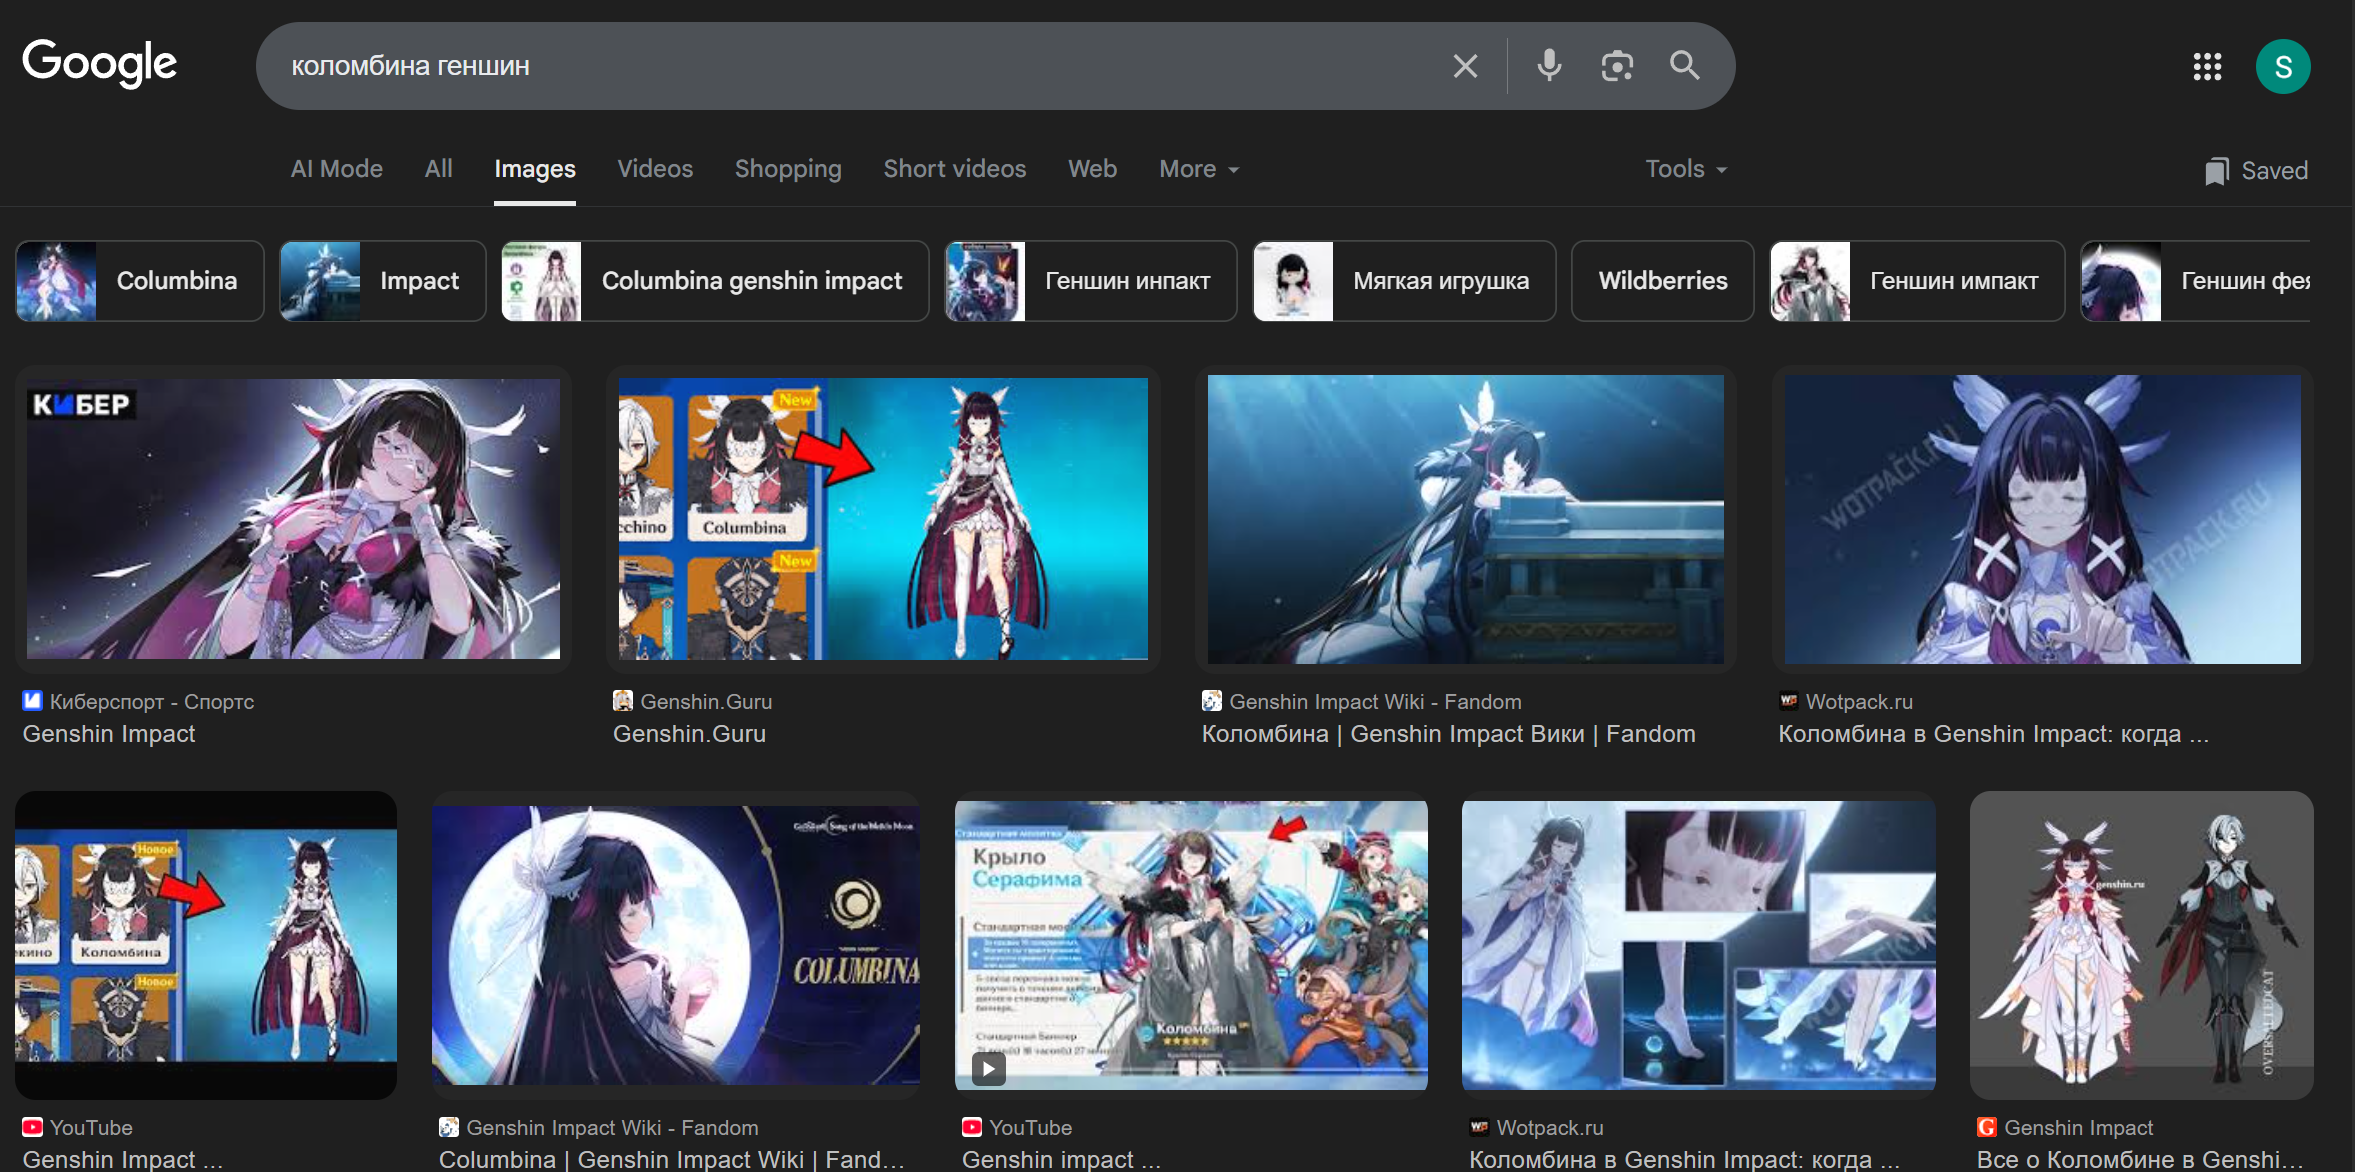The height and width of the screenshot is (1172, 2355).
Task: Apply the Wildberries filter chip
Action: click(1662, 281)
